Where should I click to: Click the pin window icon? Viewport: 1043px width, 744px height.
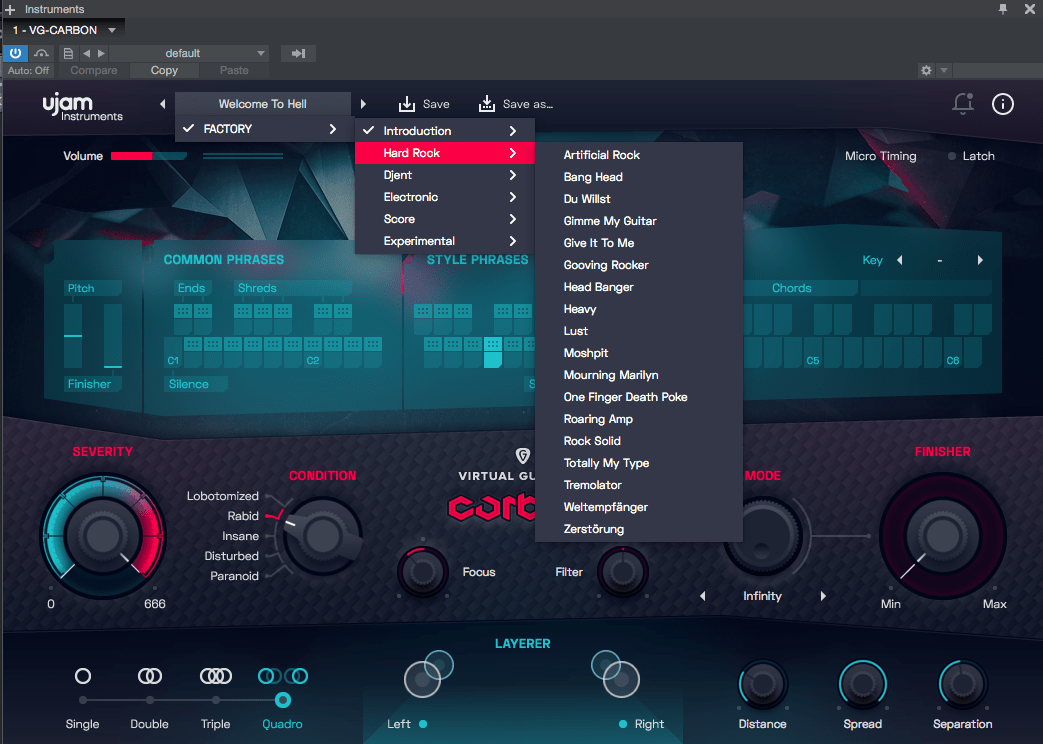[x=1002, y=9]
